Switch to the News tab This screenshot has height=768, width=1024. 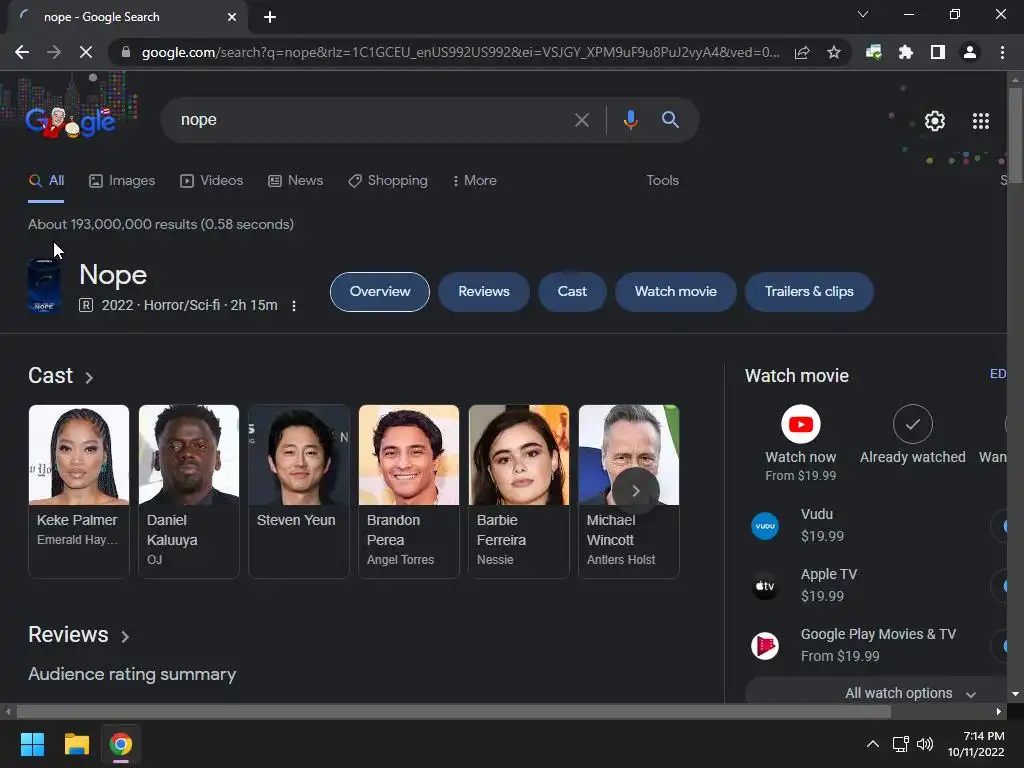pos(296,180)
